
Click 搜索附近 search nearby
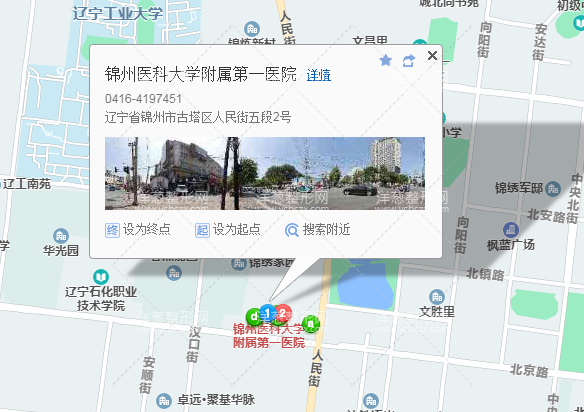pos(317,230)
